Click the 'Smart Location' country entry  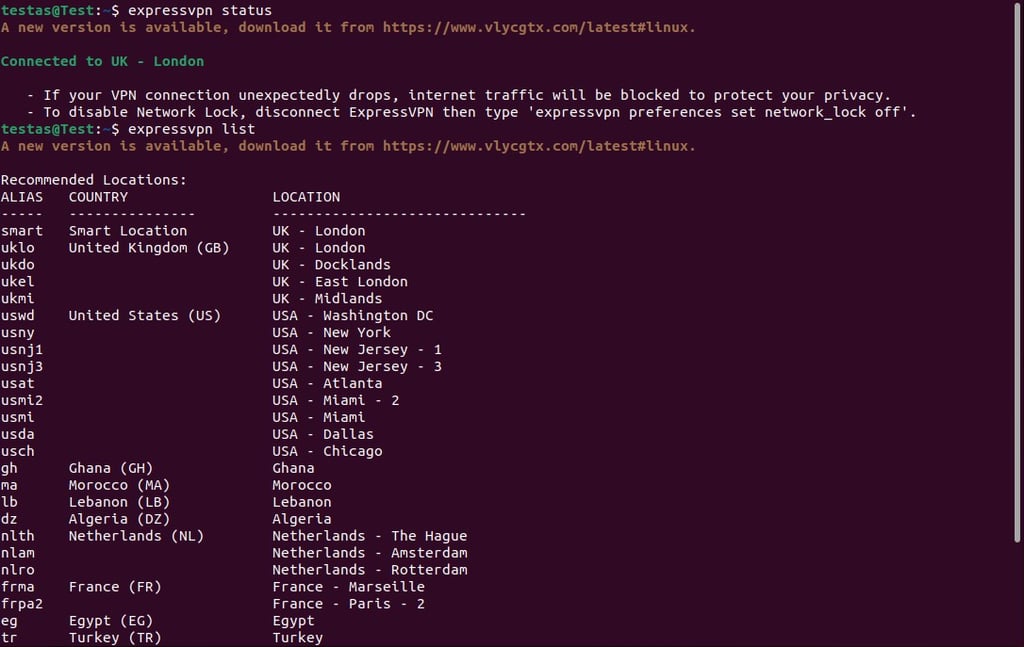128,231
